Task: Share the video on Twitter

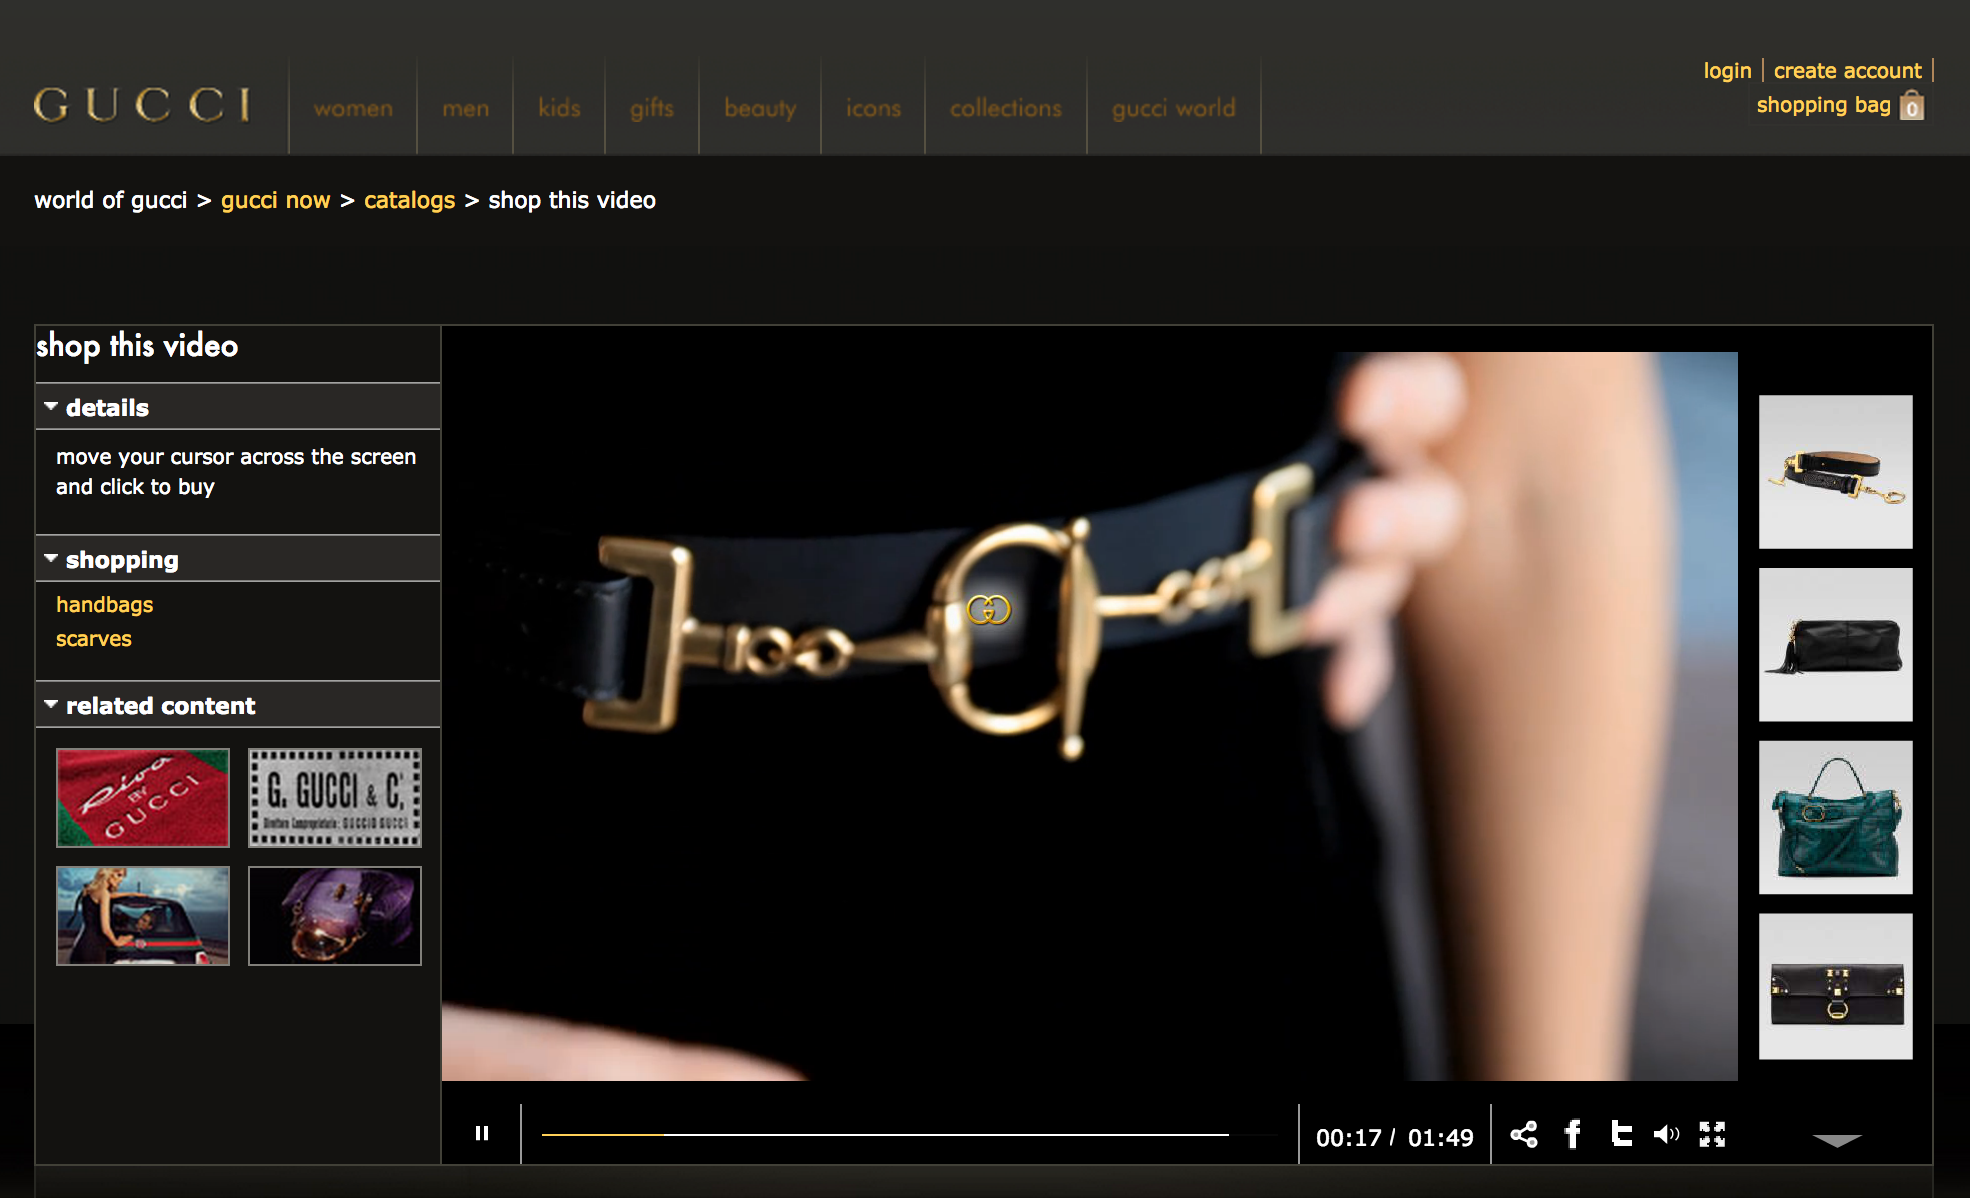Action: tap(1621, 1133)
